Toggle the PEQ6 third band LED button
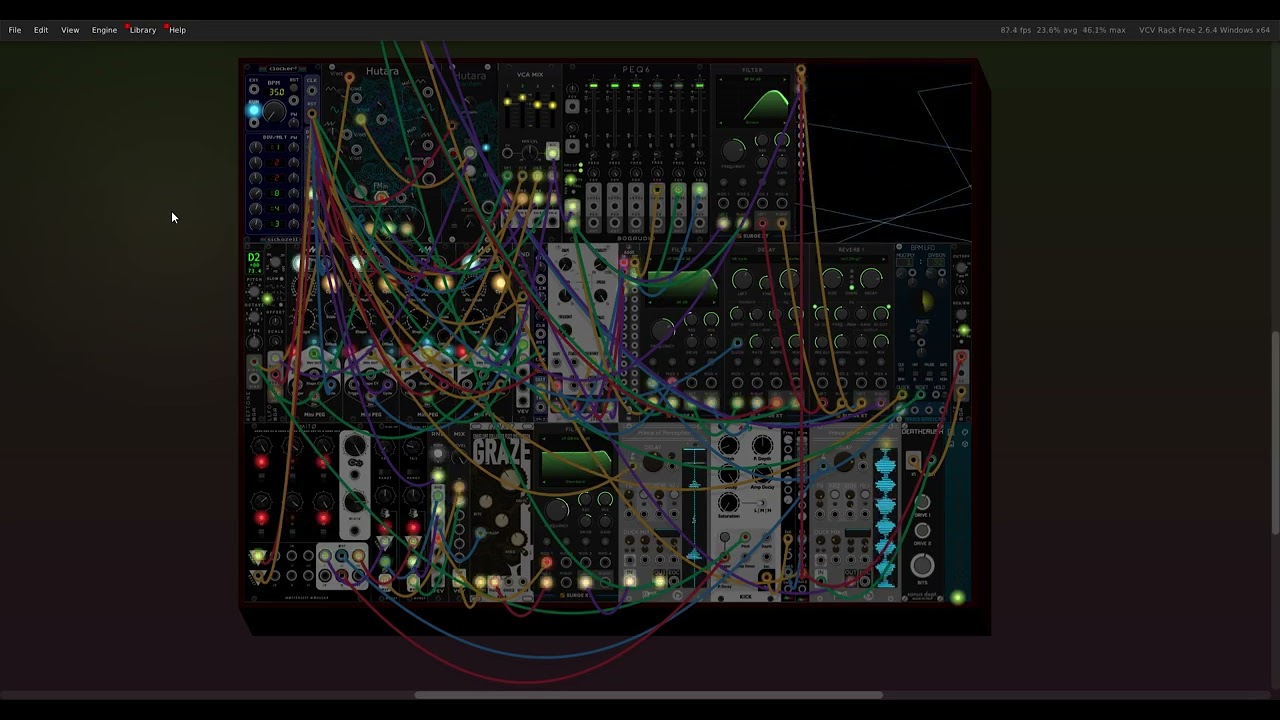The height and width of the screenshot is (720, 1280). pos(636,85)
